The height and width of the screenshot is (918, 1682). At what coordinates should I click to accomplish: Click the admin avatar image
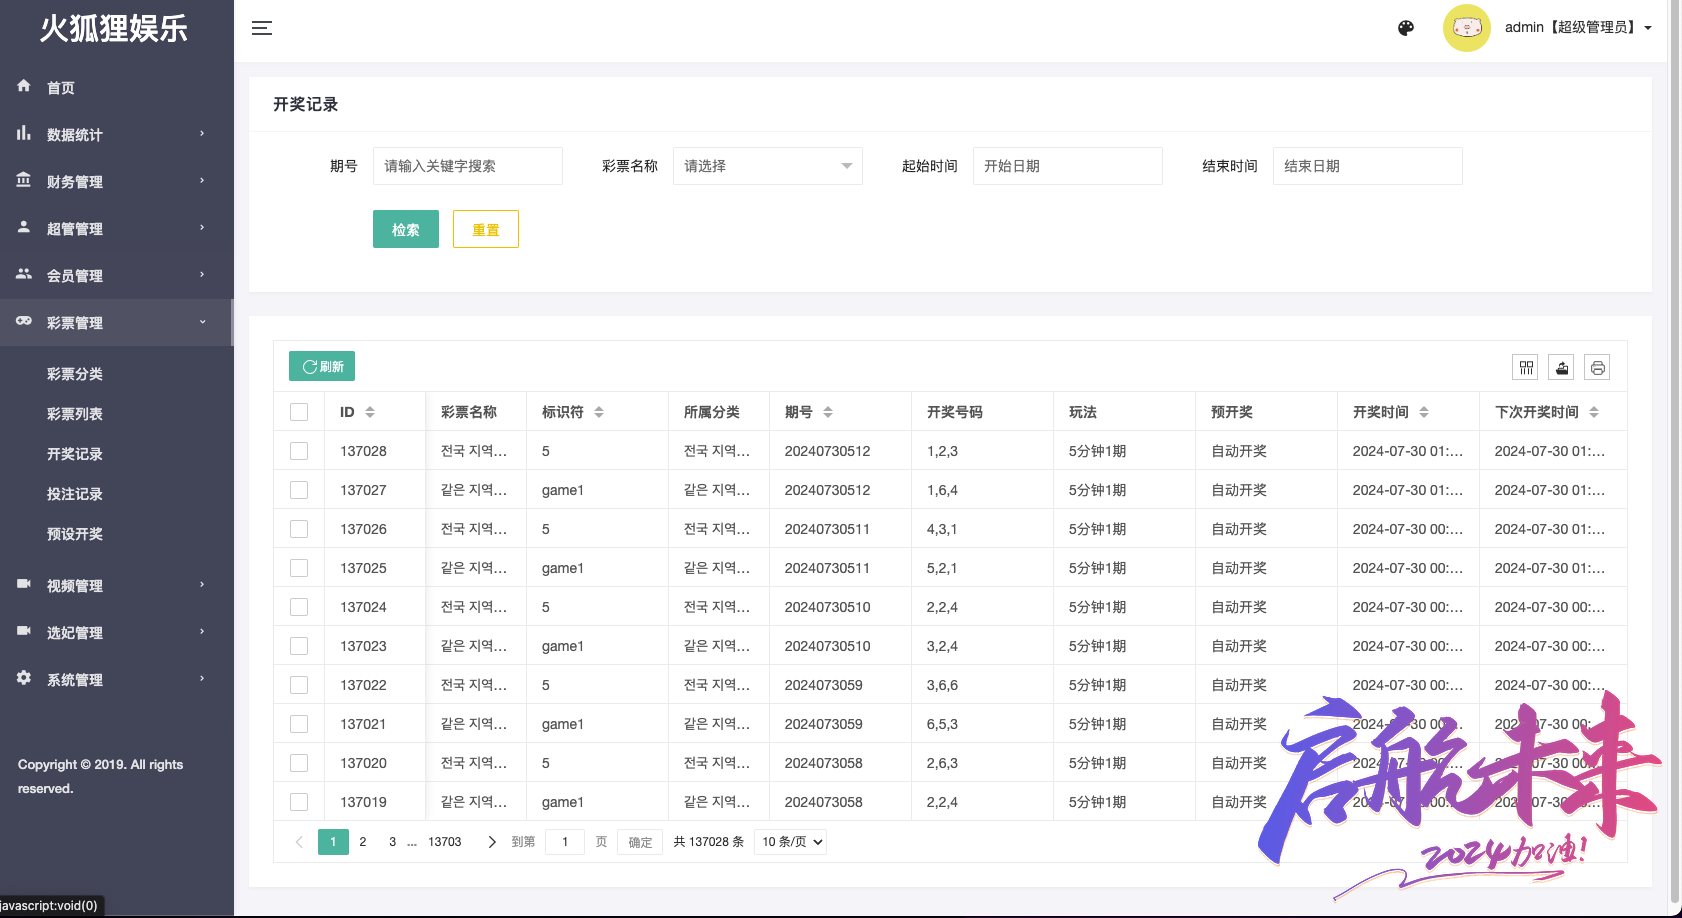click(x=1467, y=28)
